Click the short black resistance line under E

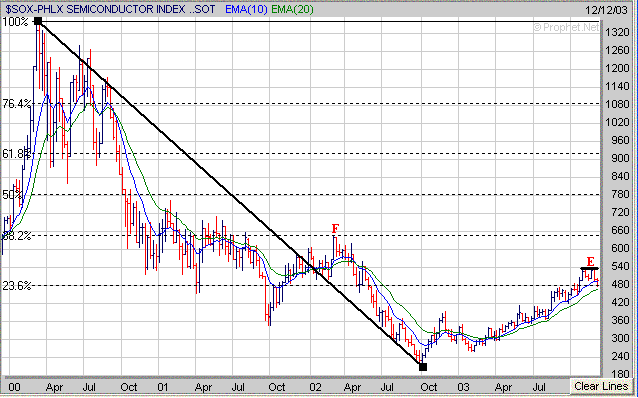[589, 268]
